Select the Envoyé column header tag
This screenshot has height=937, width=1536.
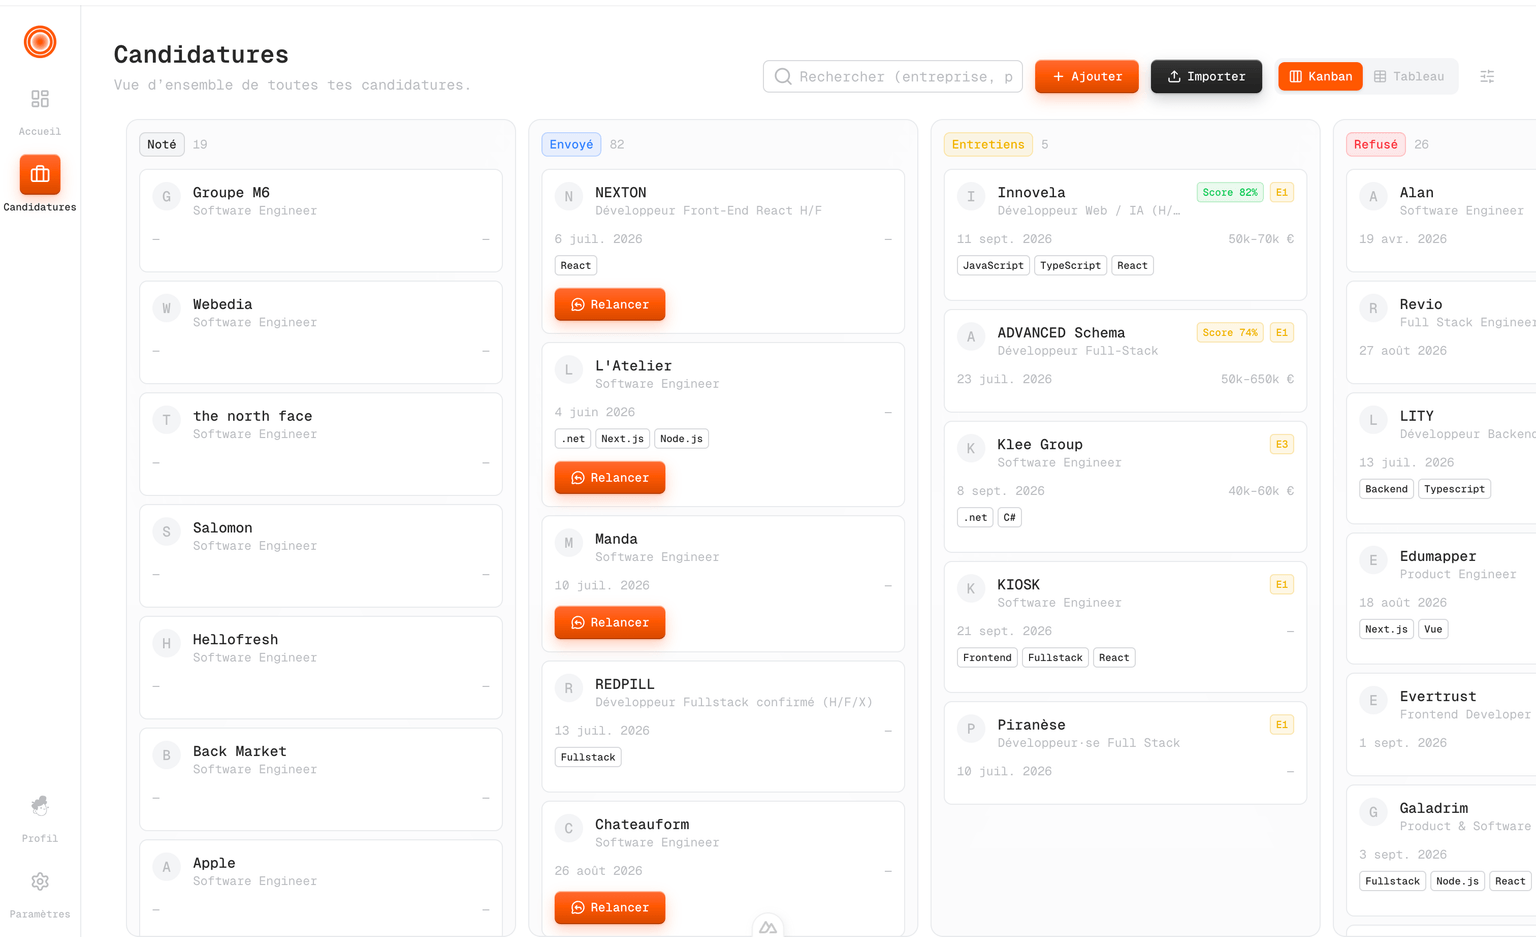point(571,144)
